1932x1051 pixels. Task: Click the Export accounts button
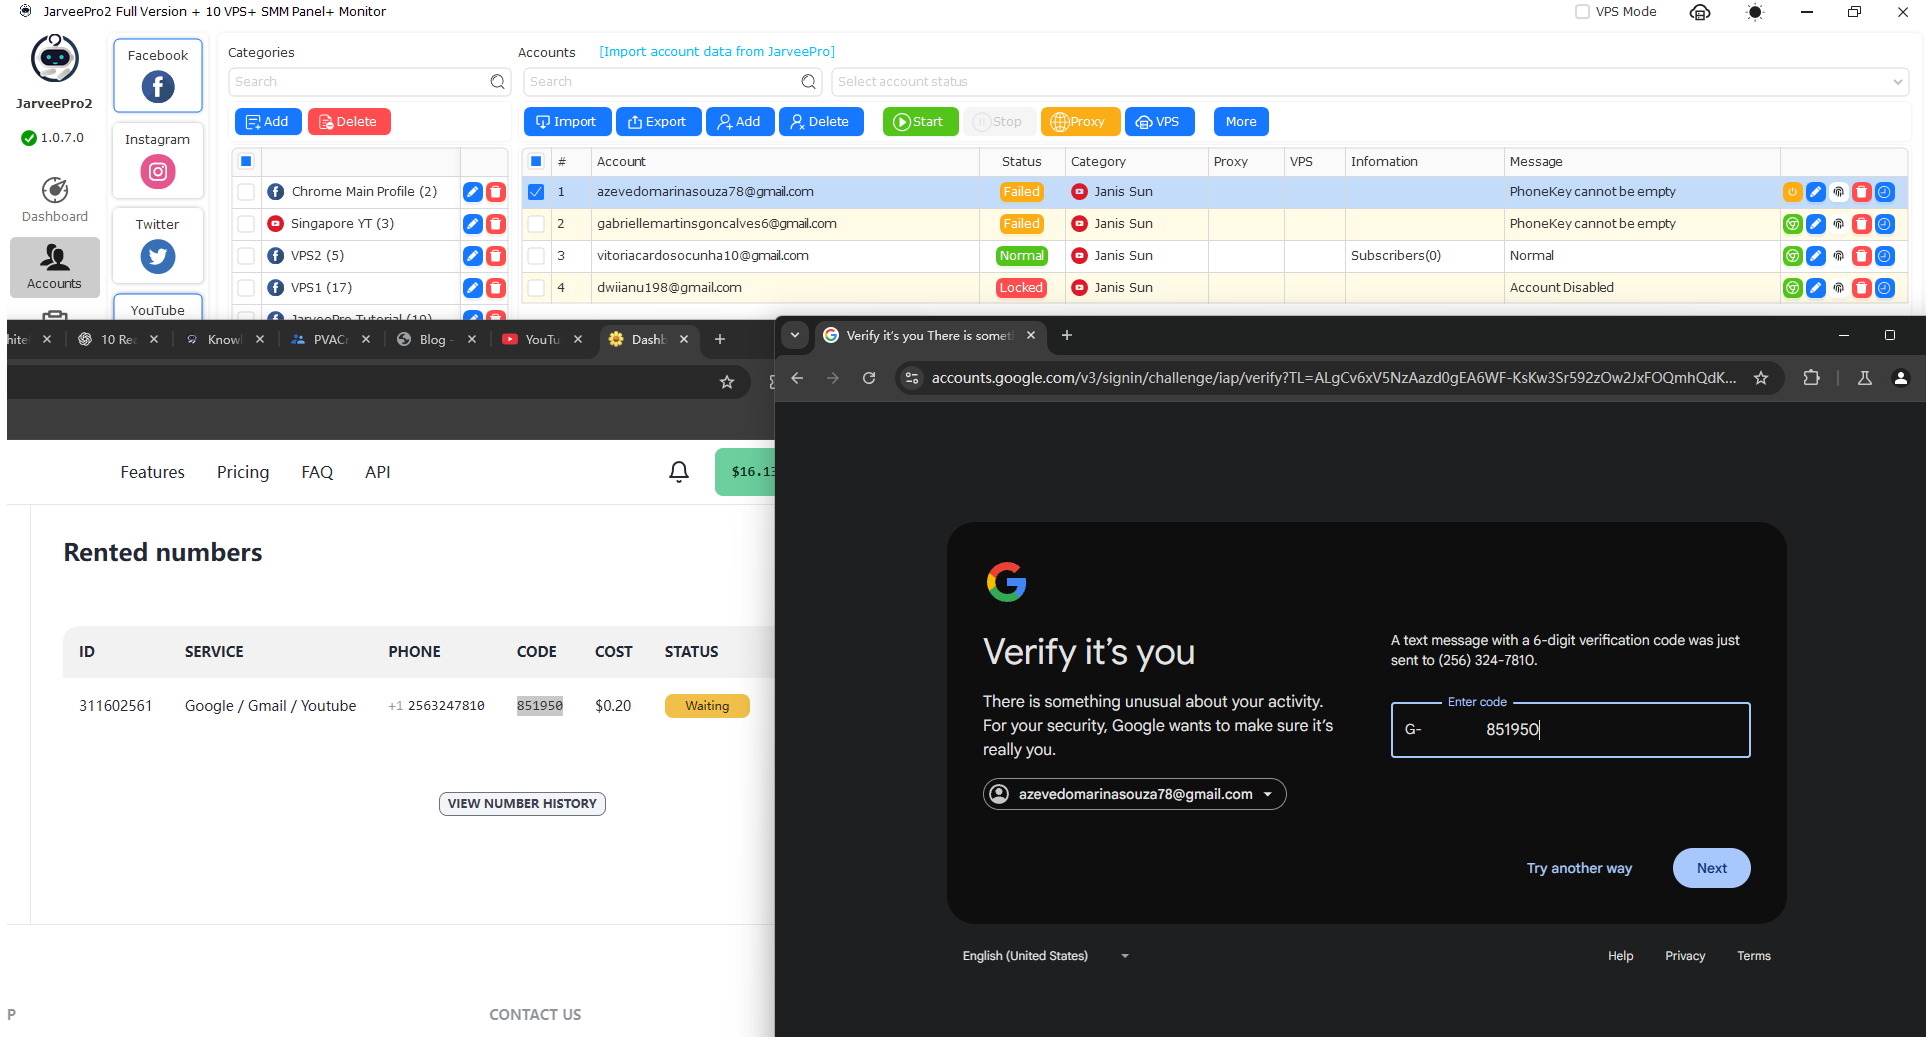click(x=658, y=122)
